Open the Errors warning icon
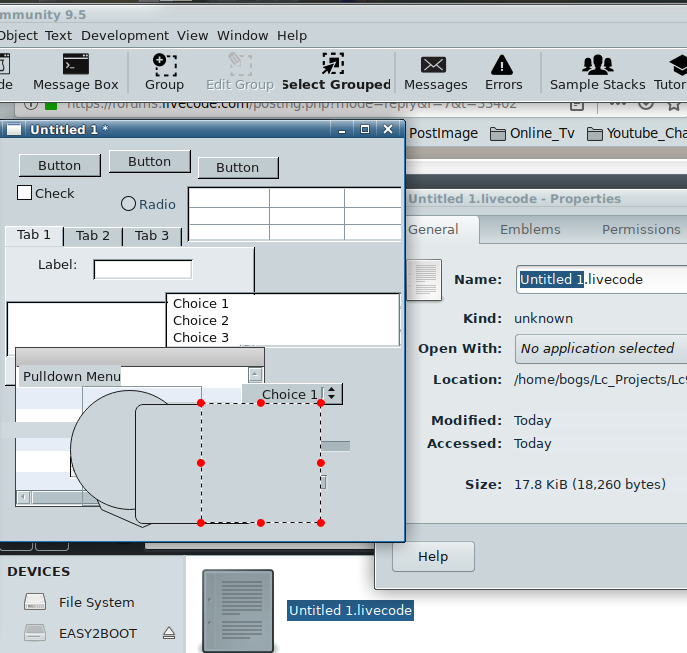Screen dimensions: 687x653 tap(503, 65)
